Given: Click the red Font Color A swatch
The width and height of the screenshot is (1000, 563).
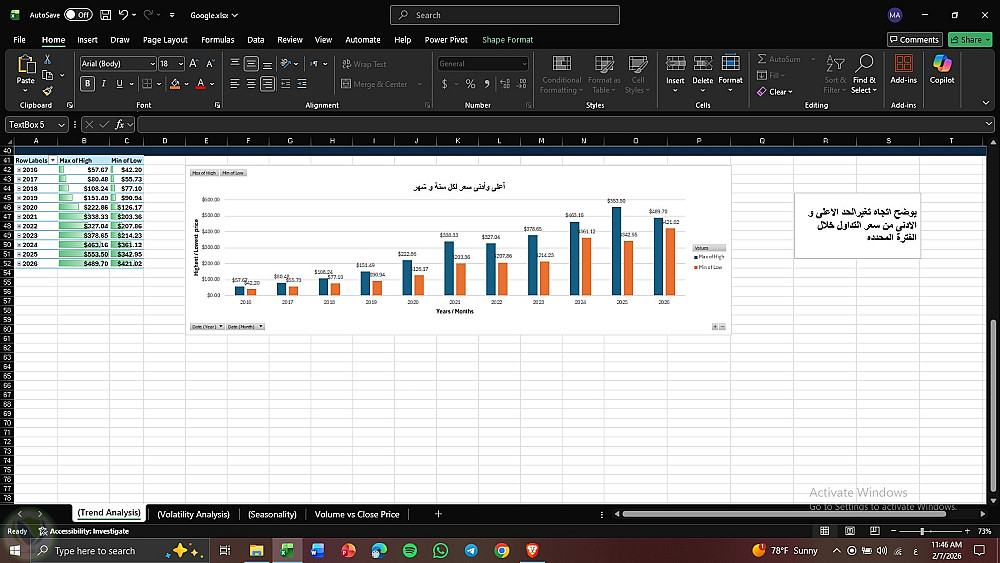Looking at the screenshot, I should coord(201,84).
